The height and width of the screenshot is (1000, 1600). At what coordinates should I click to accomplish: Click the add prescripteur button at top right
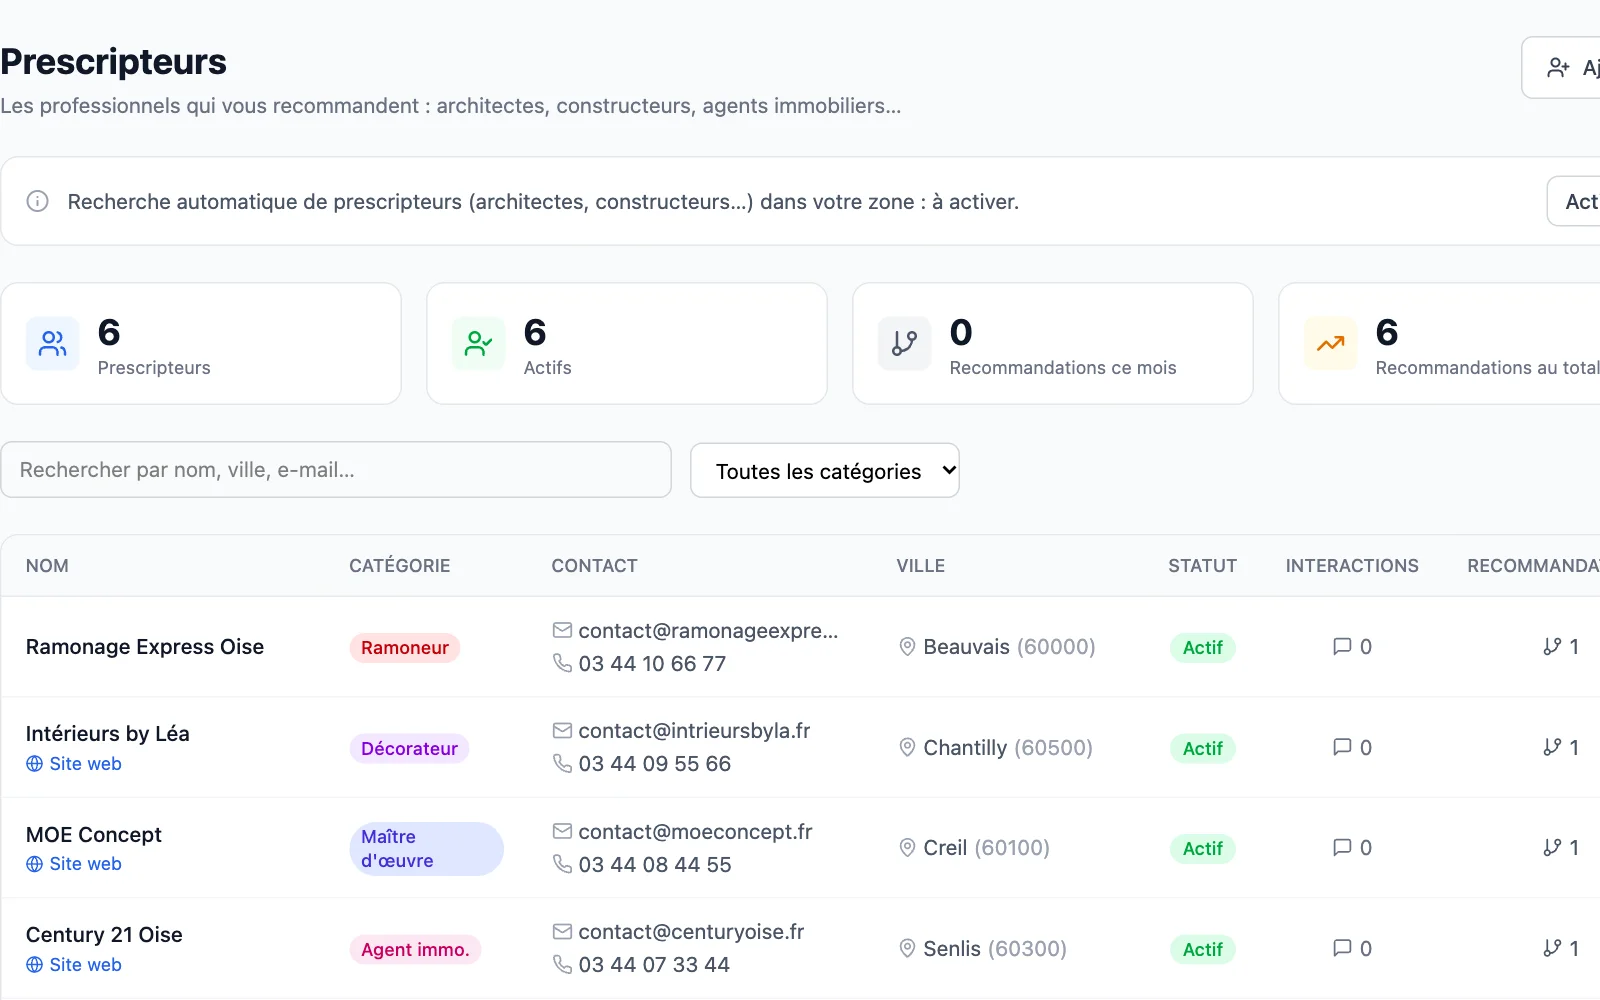(1562, 68)
